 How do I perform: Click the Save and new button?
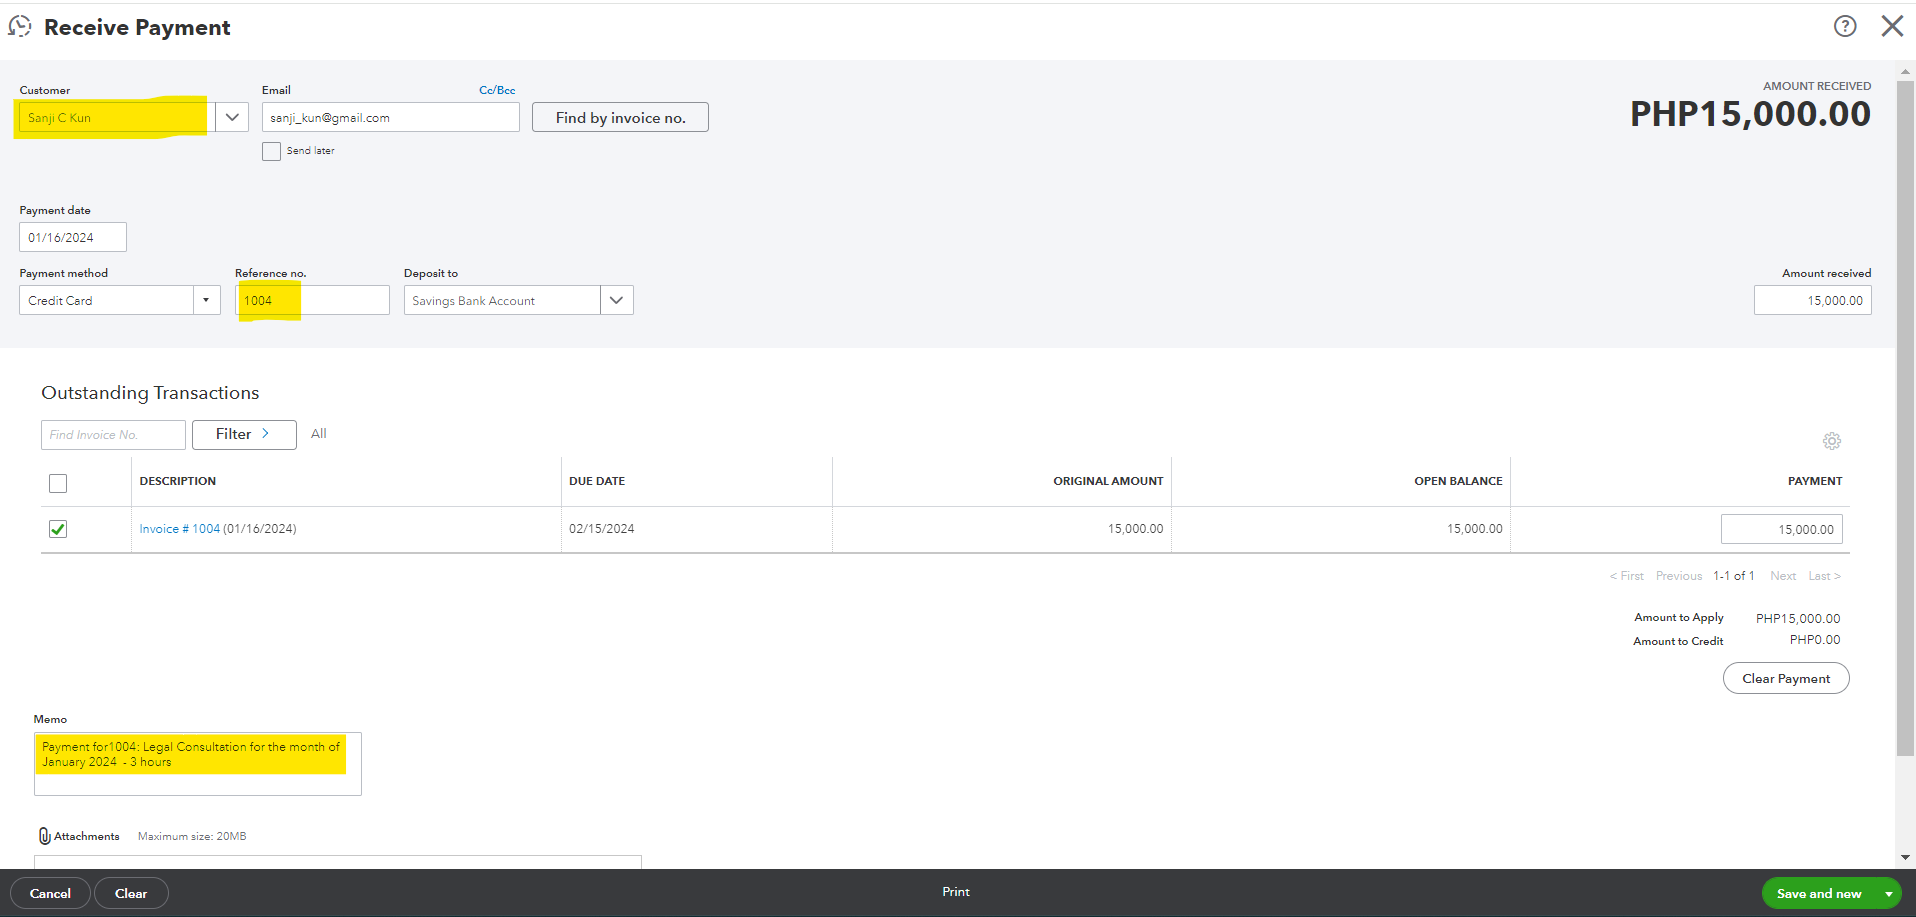(x=1819, y=894)
